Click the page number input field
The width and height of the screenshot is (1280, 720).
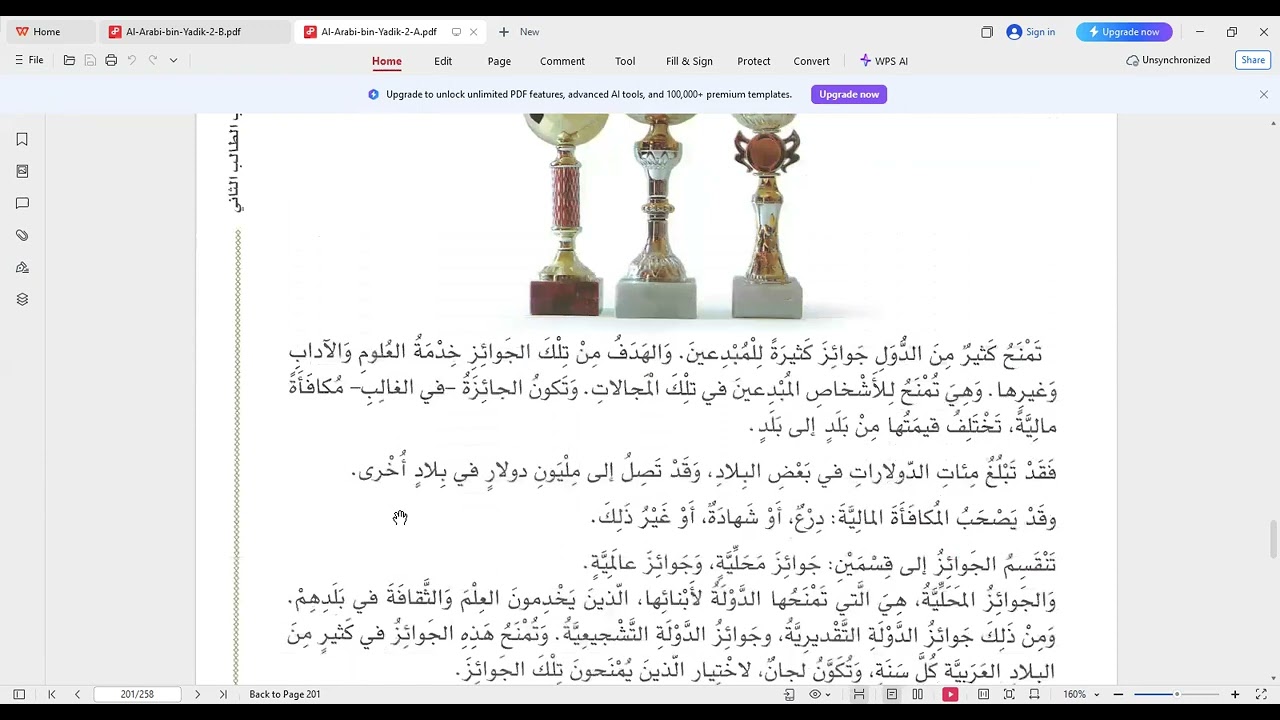click(137, 694)
